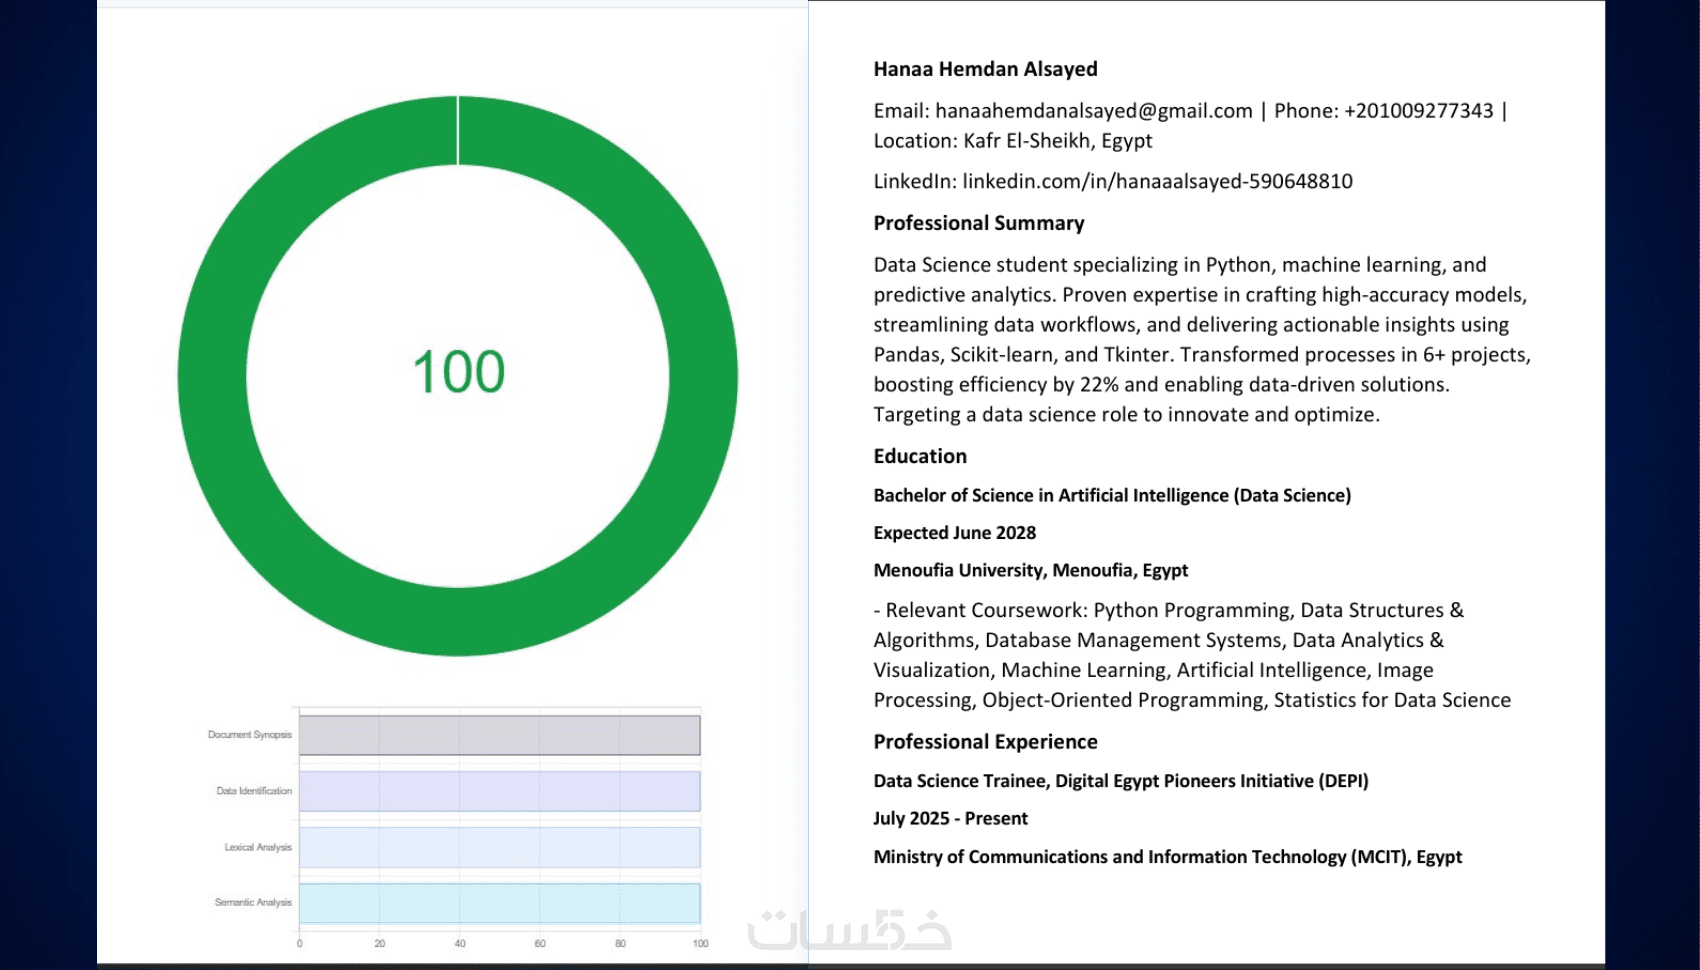This screenshot has height=970, width=1700.
Task: Click the Professional Summary heading
Action: 978,223
